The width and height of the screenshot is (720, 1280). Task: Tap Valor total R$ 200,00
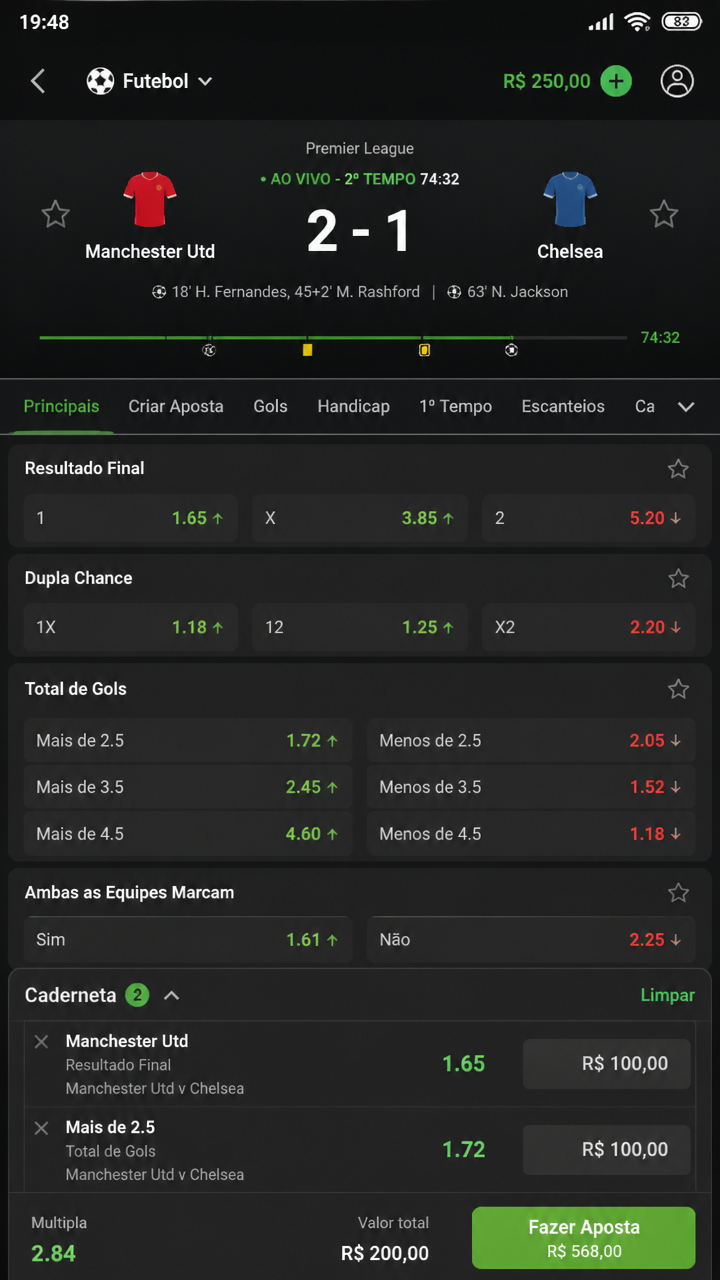click(385, 1253)
